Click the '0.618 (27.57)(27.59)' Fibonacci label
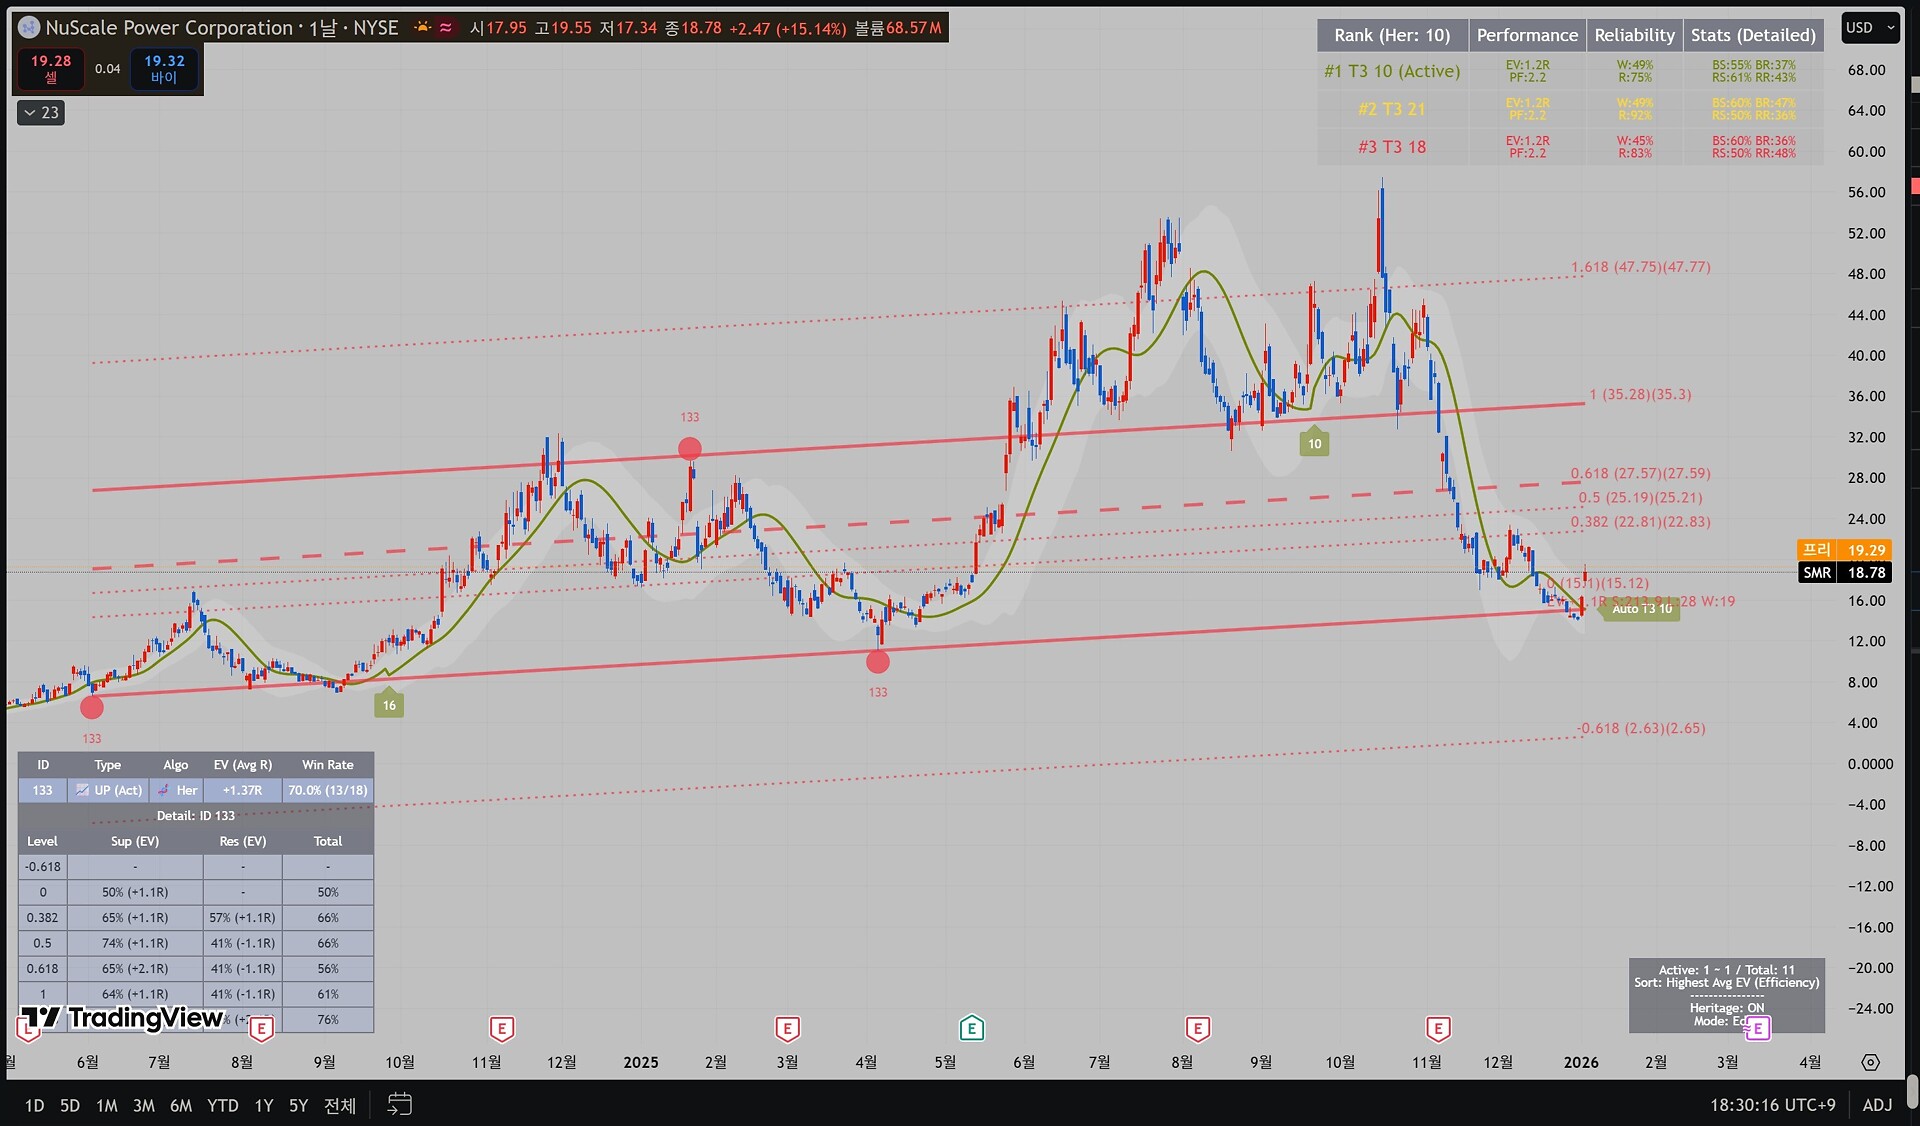The height and width of the screenshot is (1126, 1920). 1641,474
